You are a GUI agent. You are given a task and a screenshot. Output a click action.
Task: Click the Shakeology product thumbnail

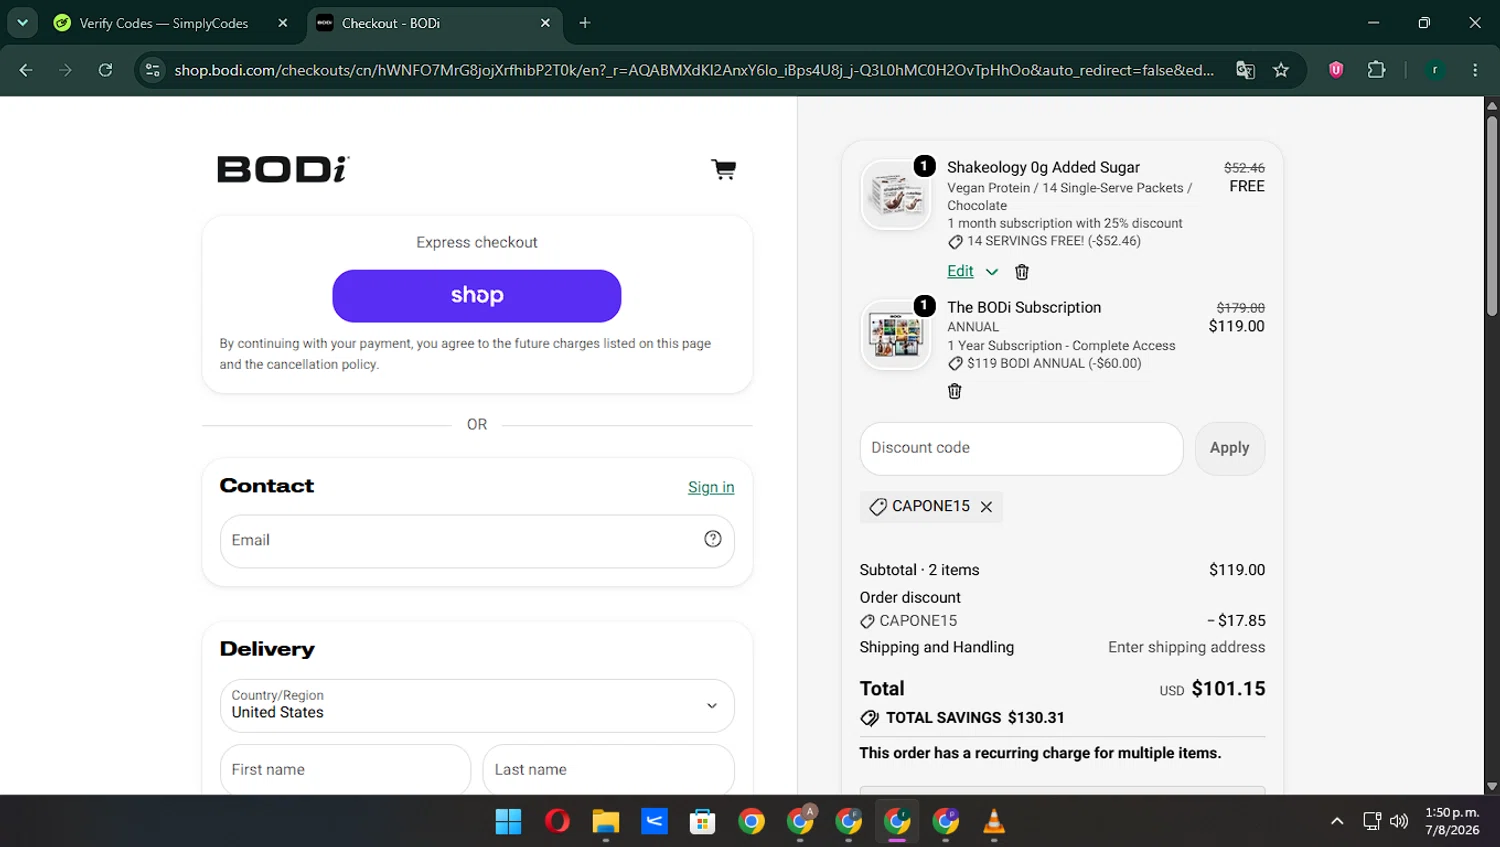[x=896, y=195]
